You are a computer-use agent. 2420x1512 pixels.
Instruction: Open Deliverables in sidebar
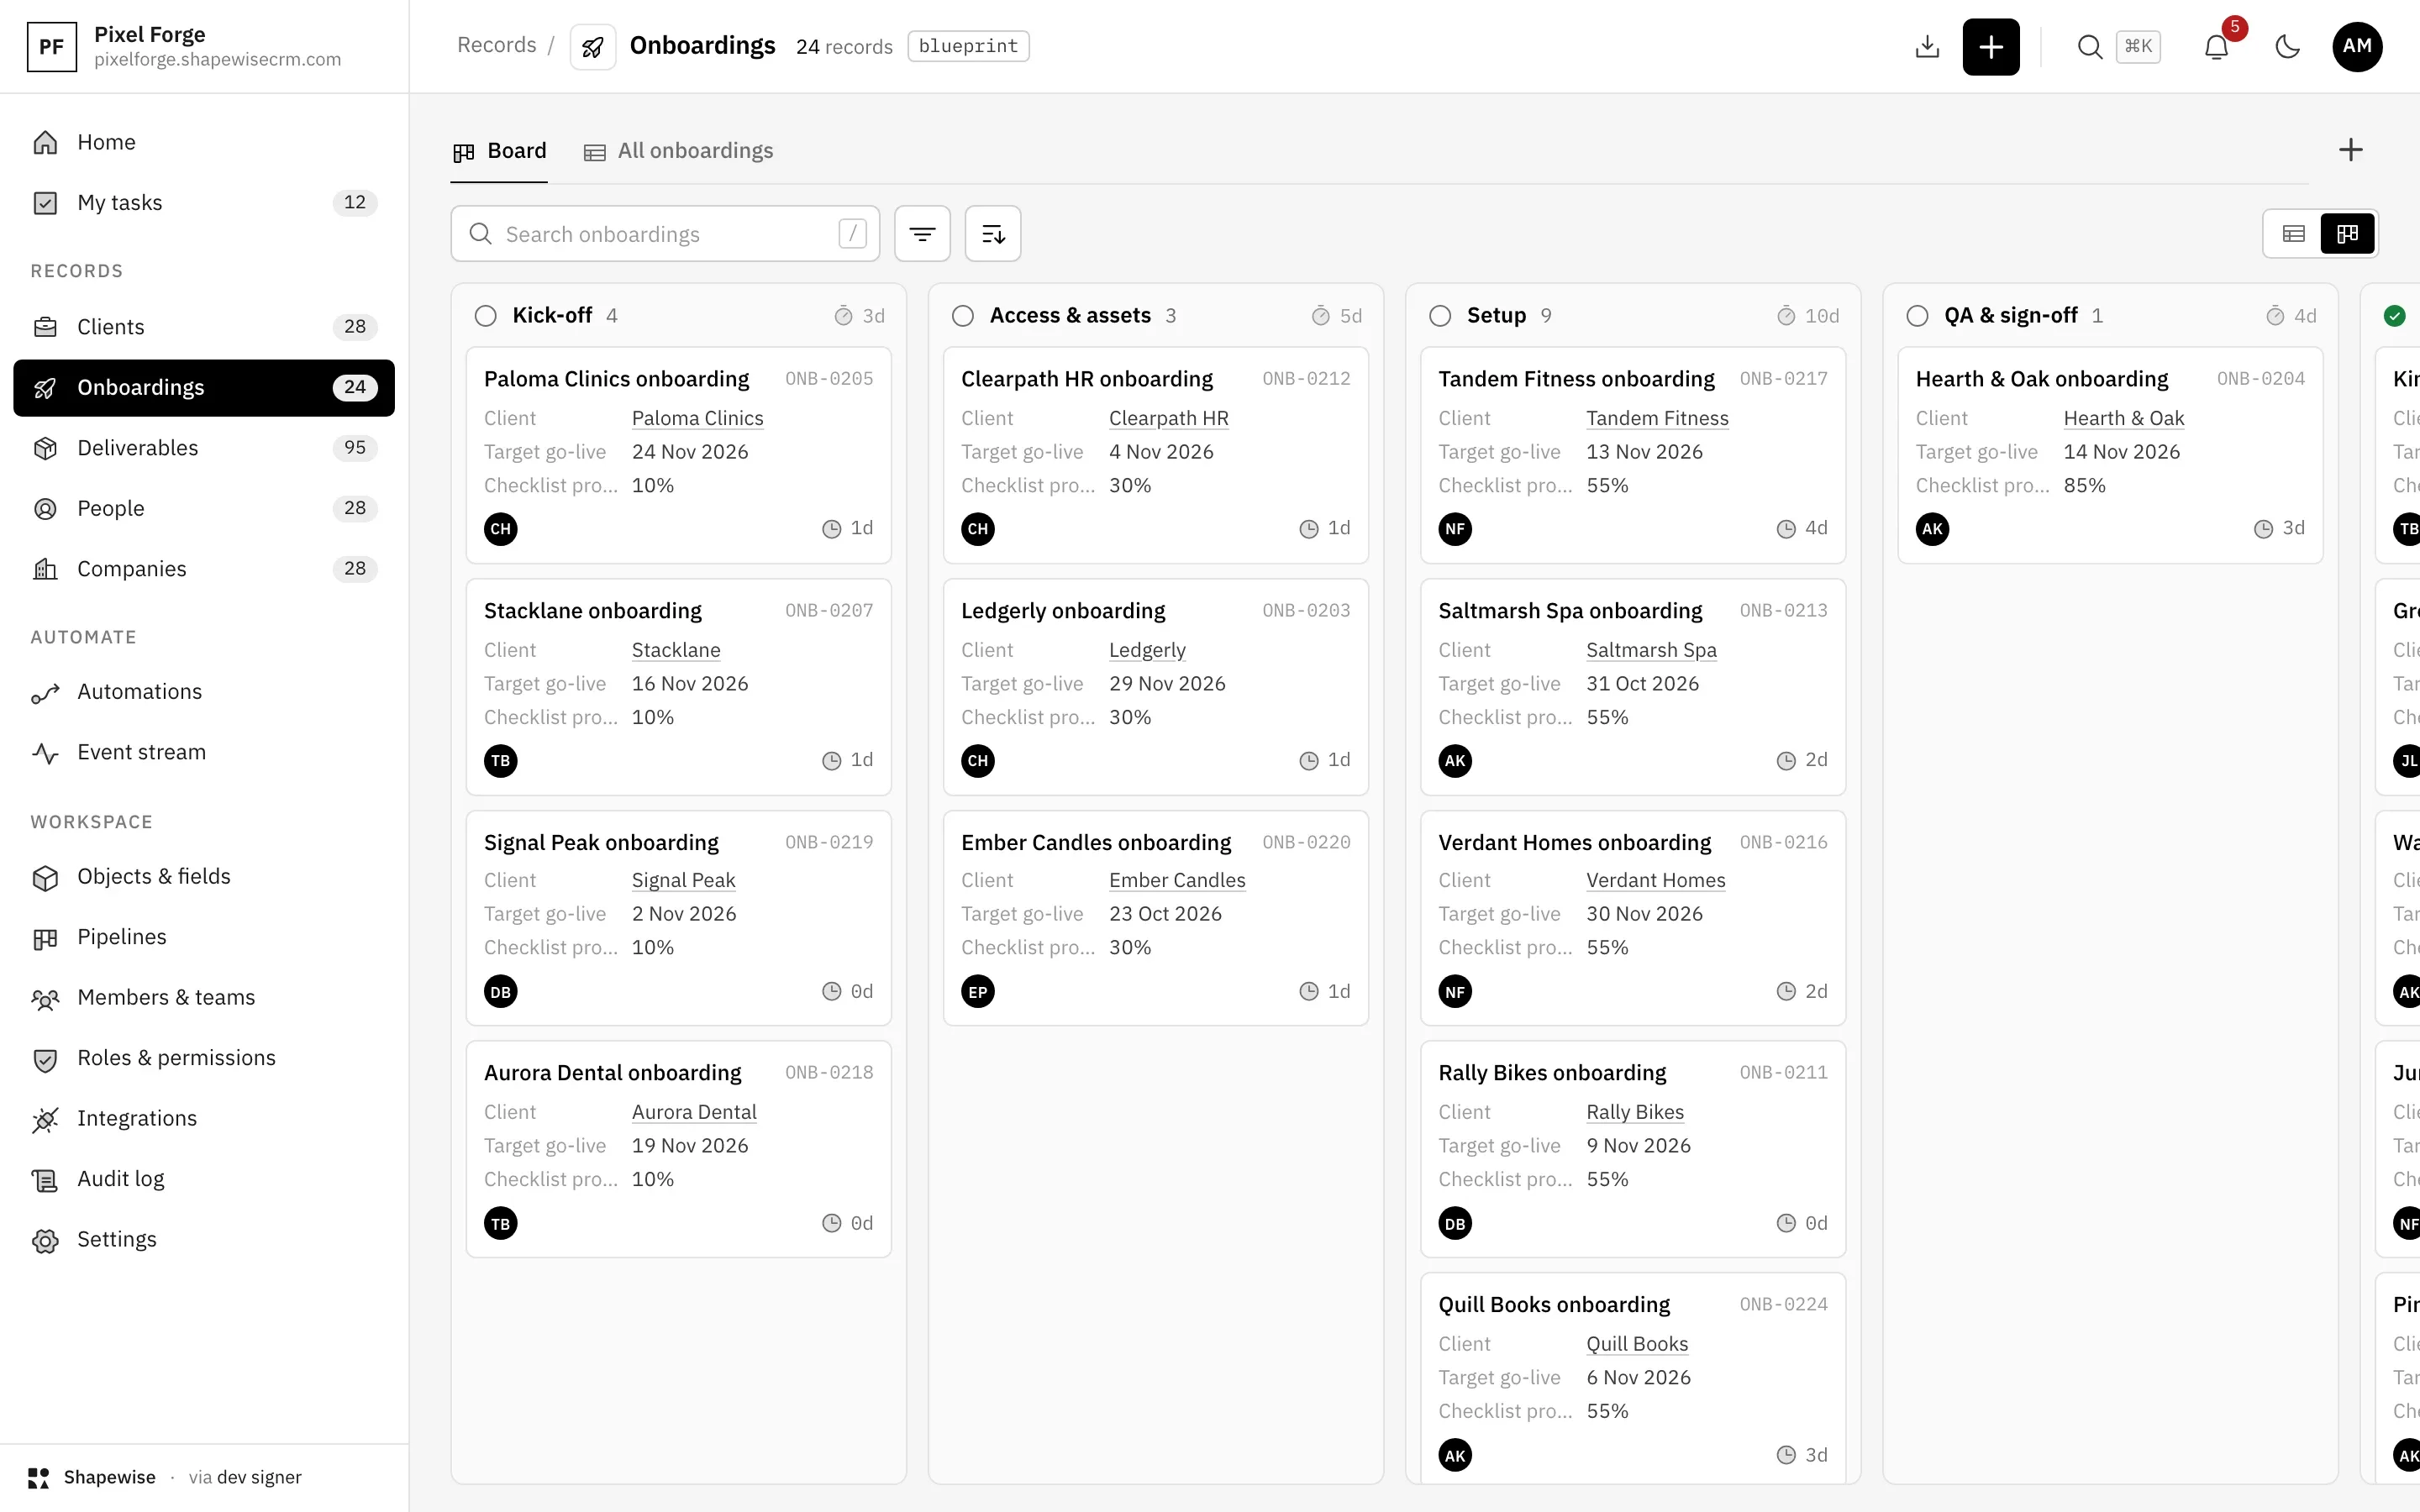pos(204,448)
